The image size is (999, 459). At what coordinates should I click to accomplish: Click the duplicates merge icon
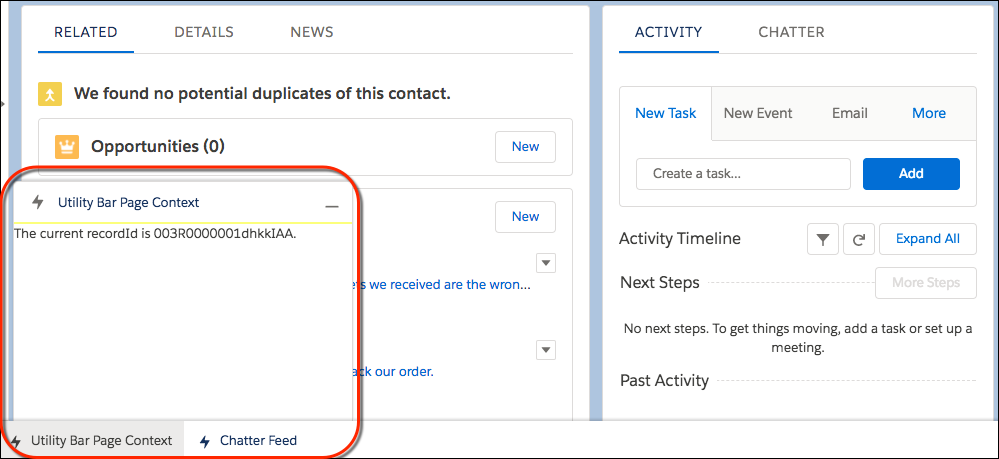click(x=50, y=94)
